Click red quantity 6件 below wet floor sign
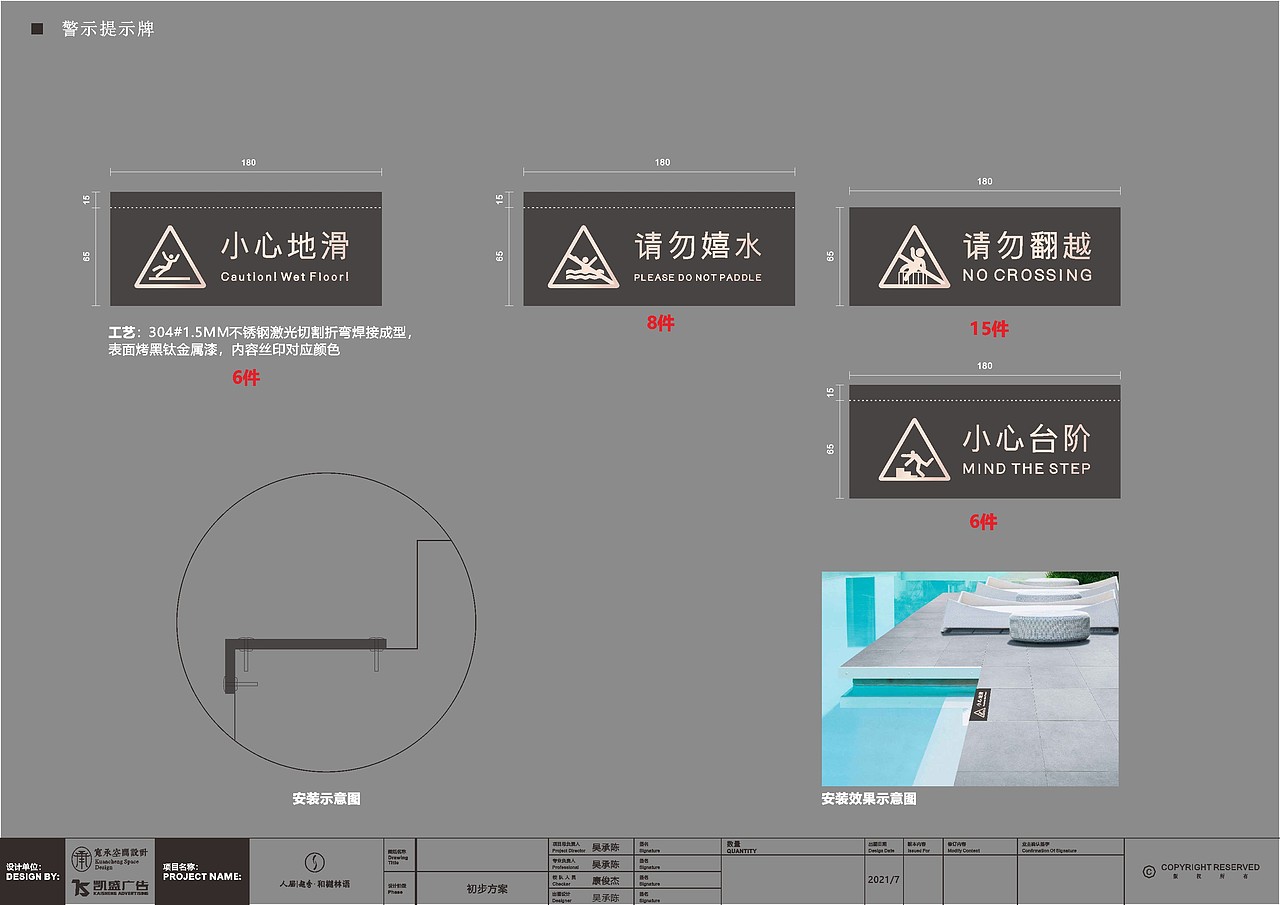1280x905 pixels. [x=246, y=378]
